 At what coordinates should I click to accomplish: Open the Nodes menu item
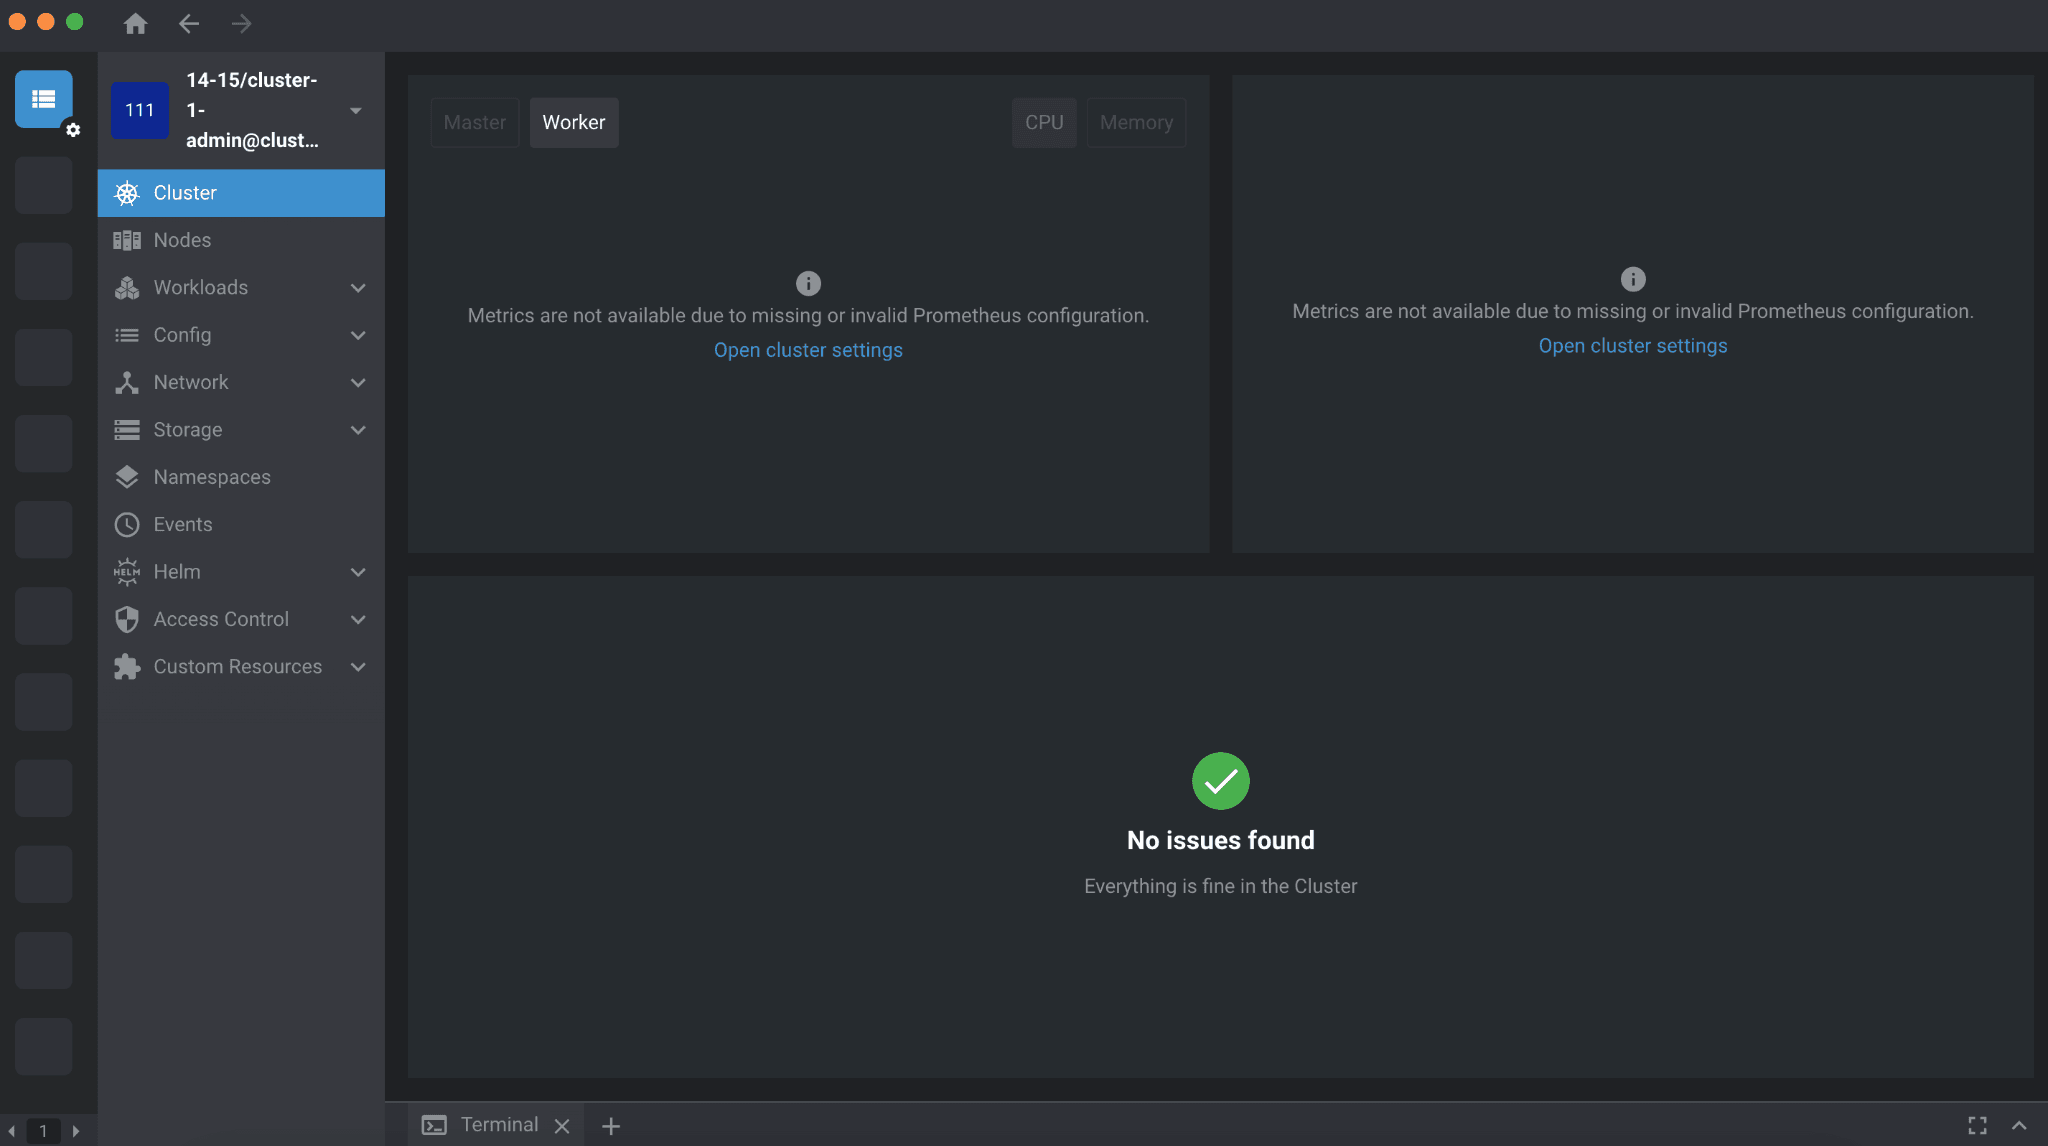241,240
